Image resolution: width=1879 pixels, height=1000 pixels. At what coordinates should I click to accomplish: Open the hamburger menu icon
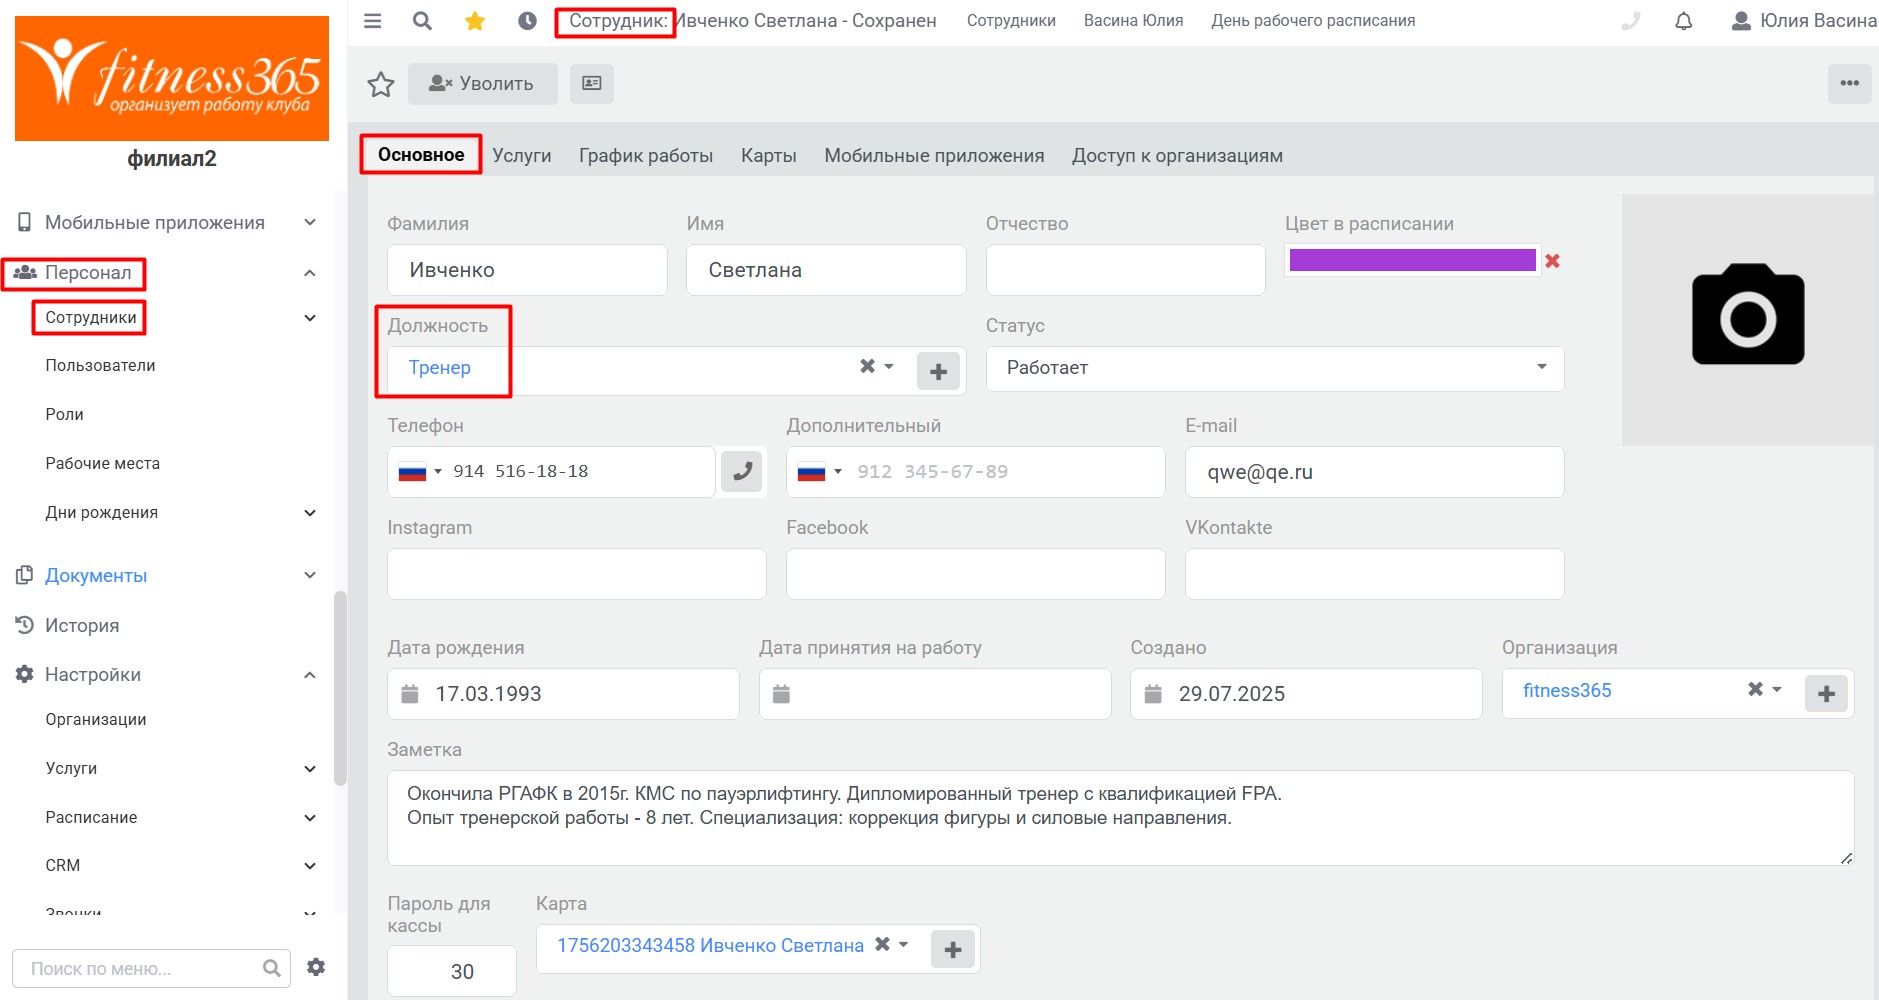point(373,21)
